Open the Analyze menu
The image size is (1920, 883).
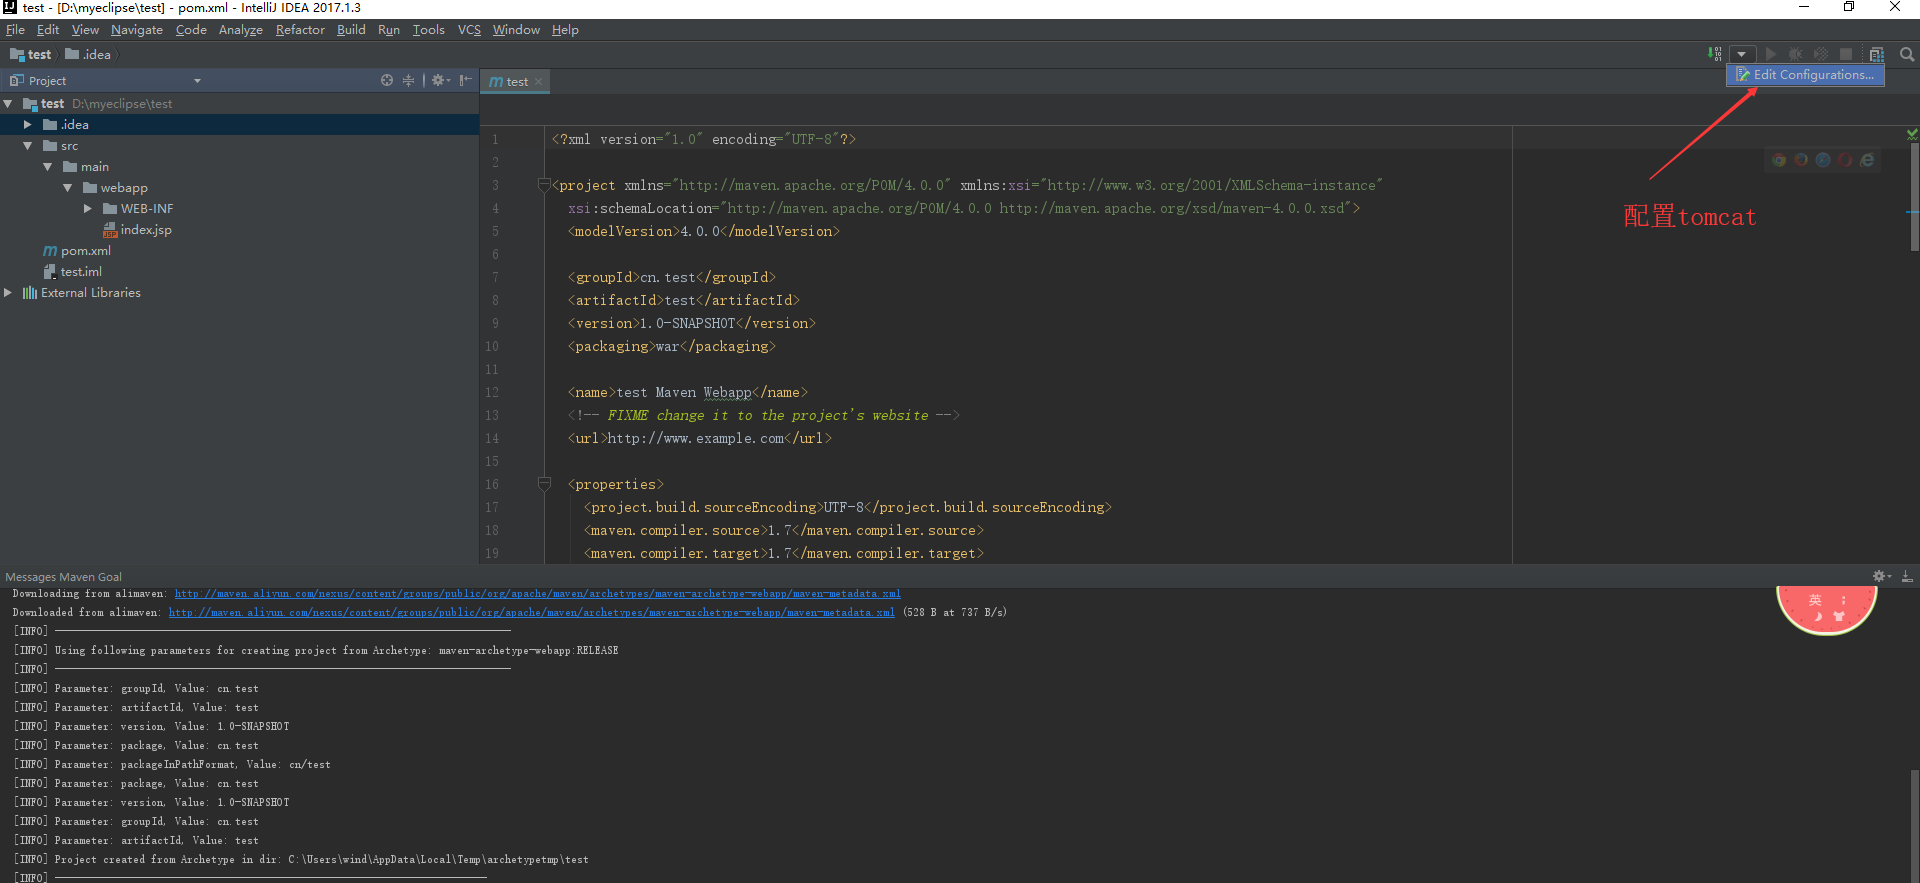click(x=241, y=30)
